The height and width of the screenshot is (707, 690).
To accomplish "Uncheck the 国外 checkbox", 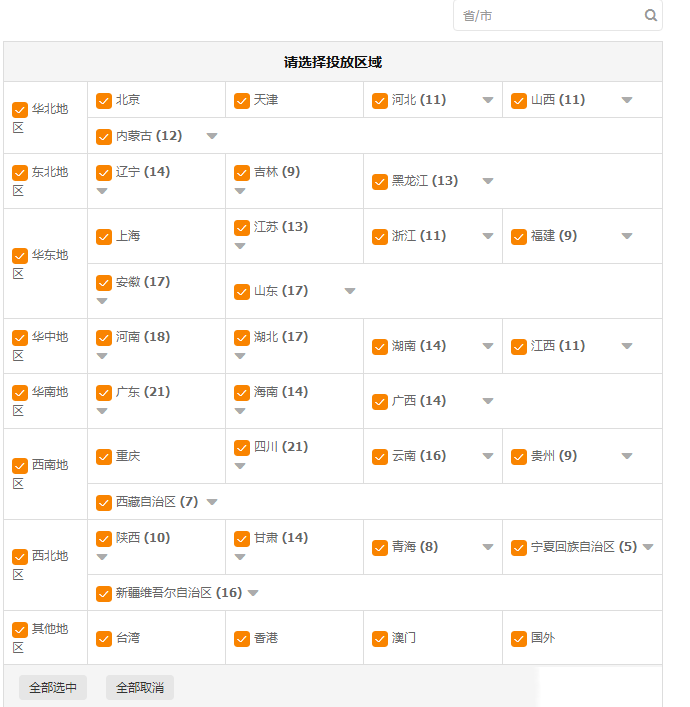I will click(x=519, y=639).
